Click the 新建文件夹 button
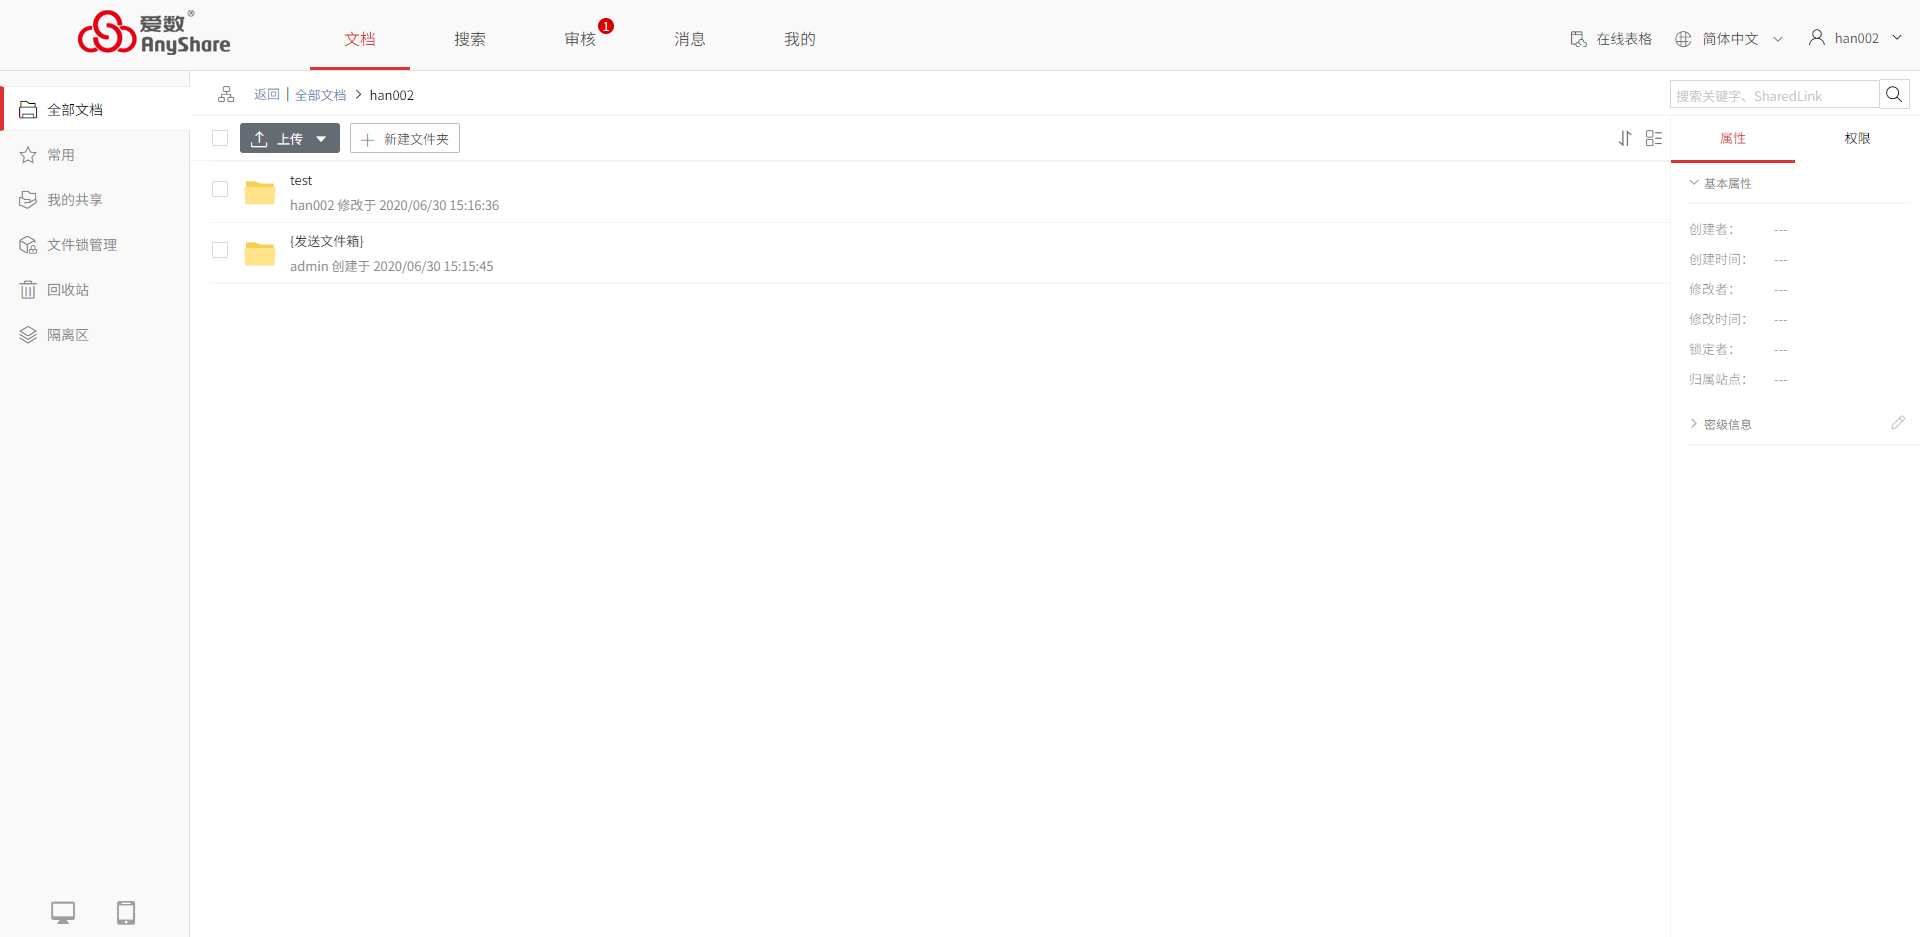 (x=405, y=138)
